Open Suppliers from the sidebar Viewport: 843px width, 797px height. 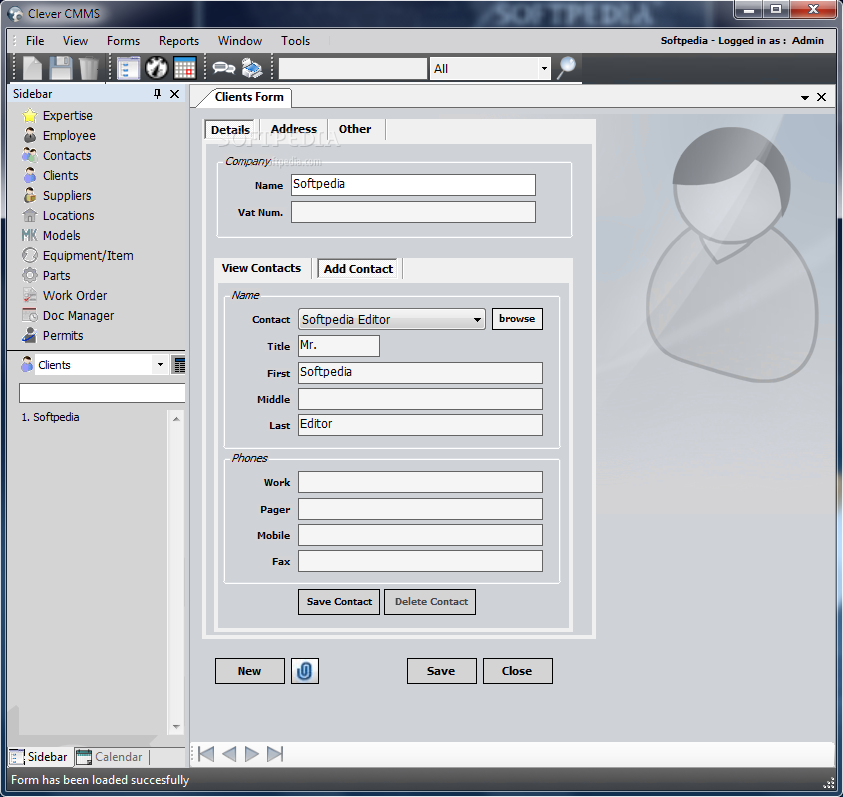tap(67, 195)
